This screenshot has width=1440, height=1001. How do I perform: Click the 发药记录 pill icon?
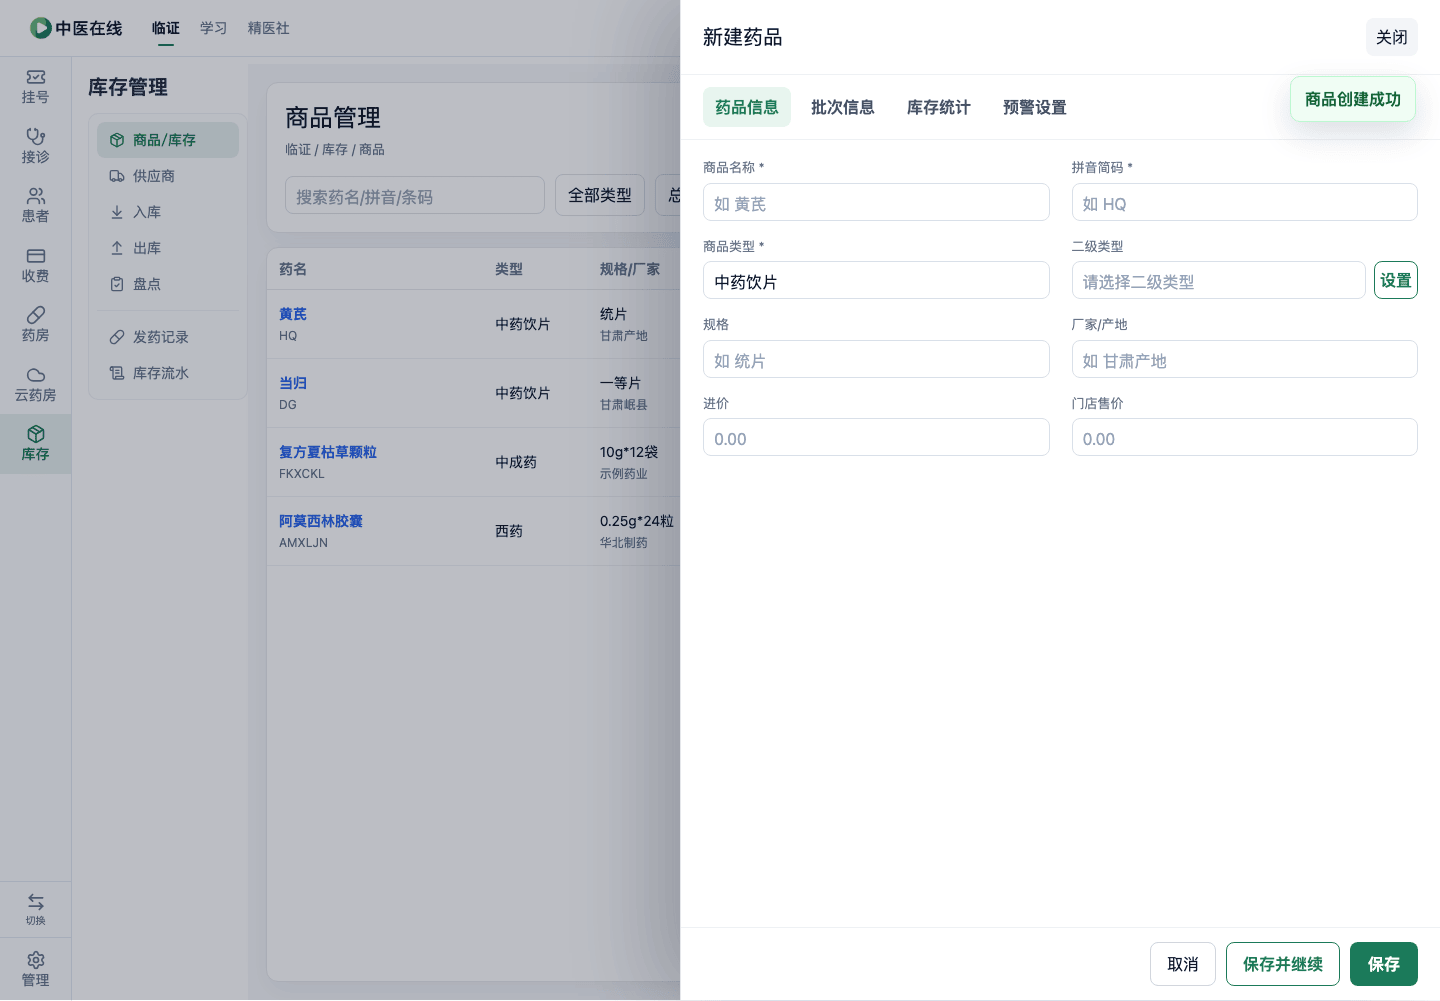pos(117,337)
